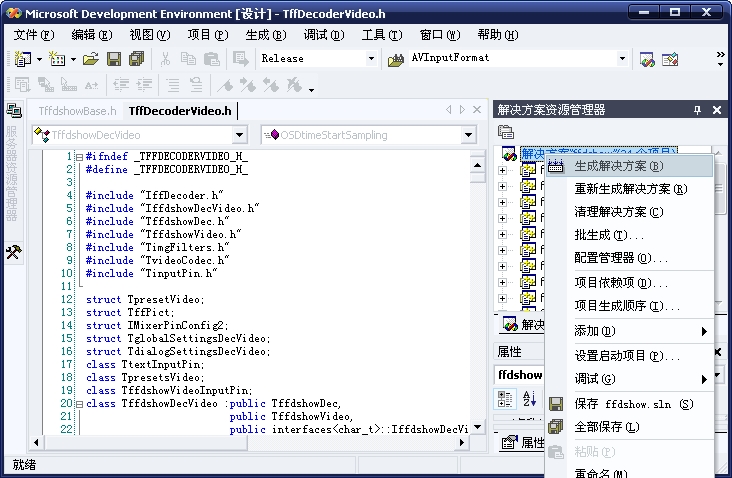Choose 设置启动项目(P)... from context menu
The image size is (732, 478).
[x=629, y=356]
